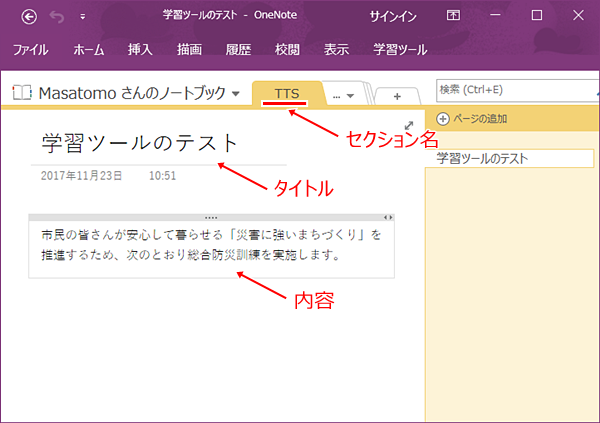The height and width of the screenshot is (423, 600).
Task: Click the note container top handle dots
Action: (211, 217)
